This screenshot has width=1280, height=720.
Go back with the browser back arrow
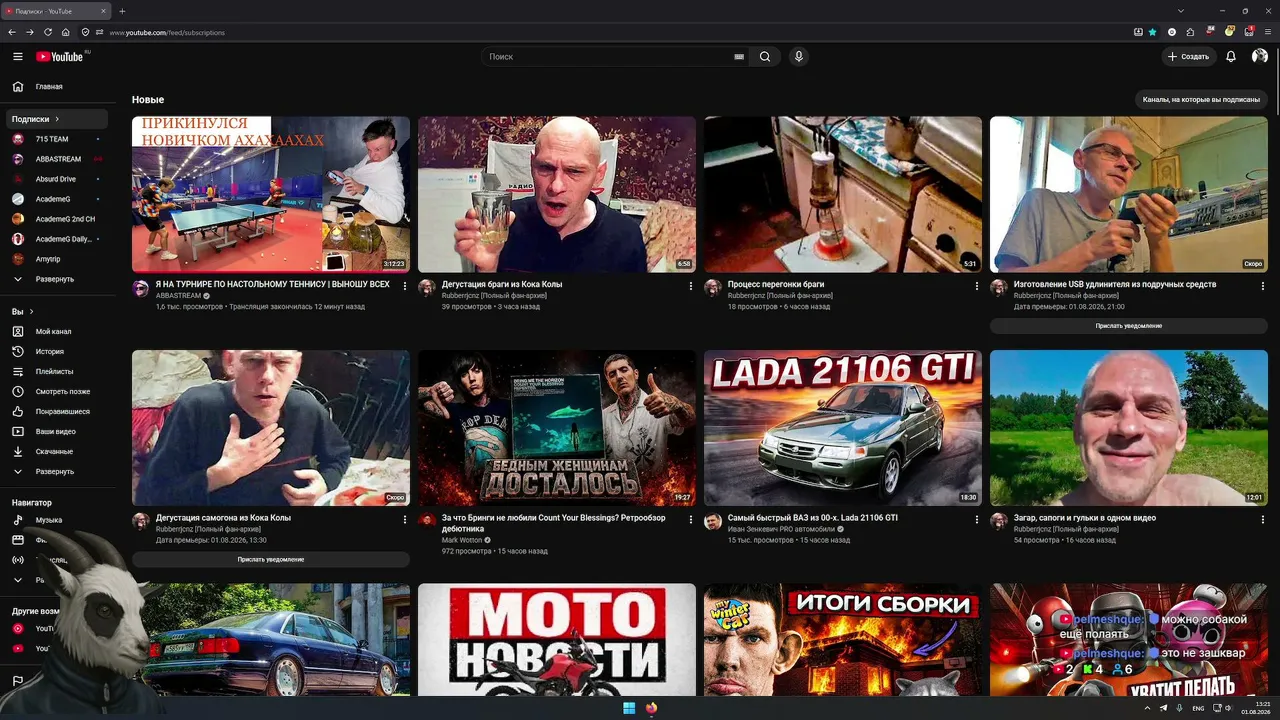(12, 32)
